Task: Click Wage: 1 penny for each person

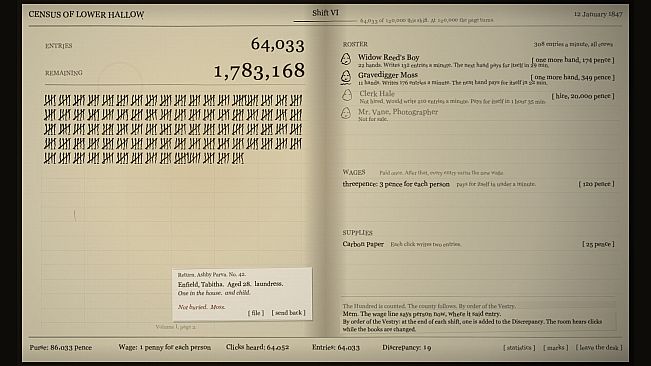Action: click(x=164, y=347)
